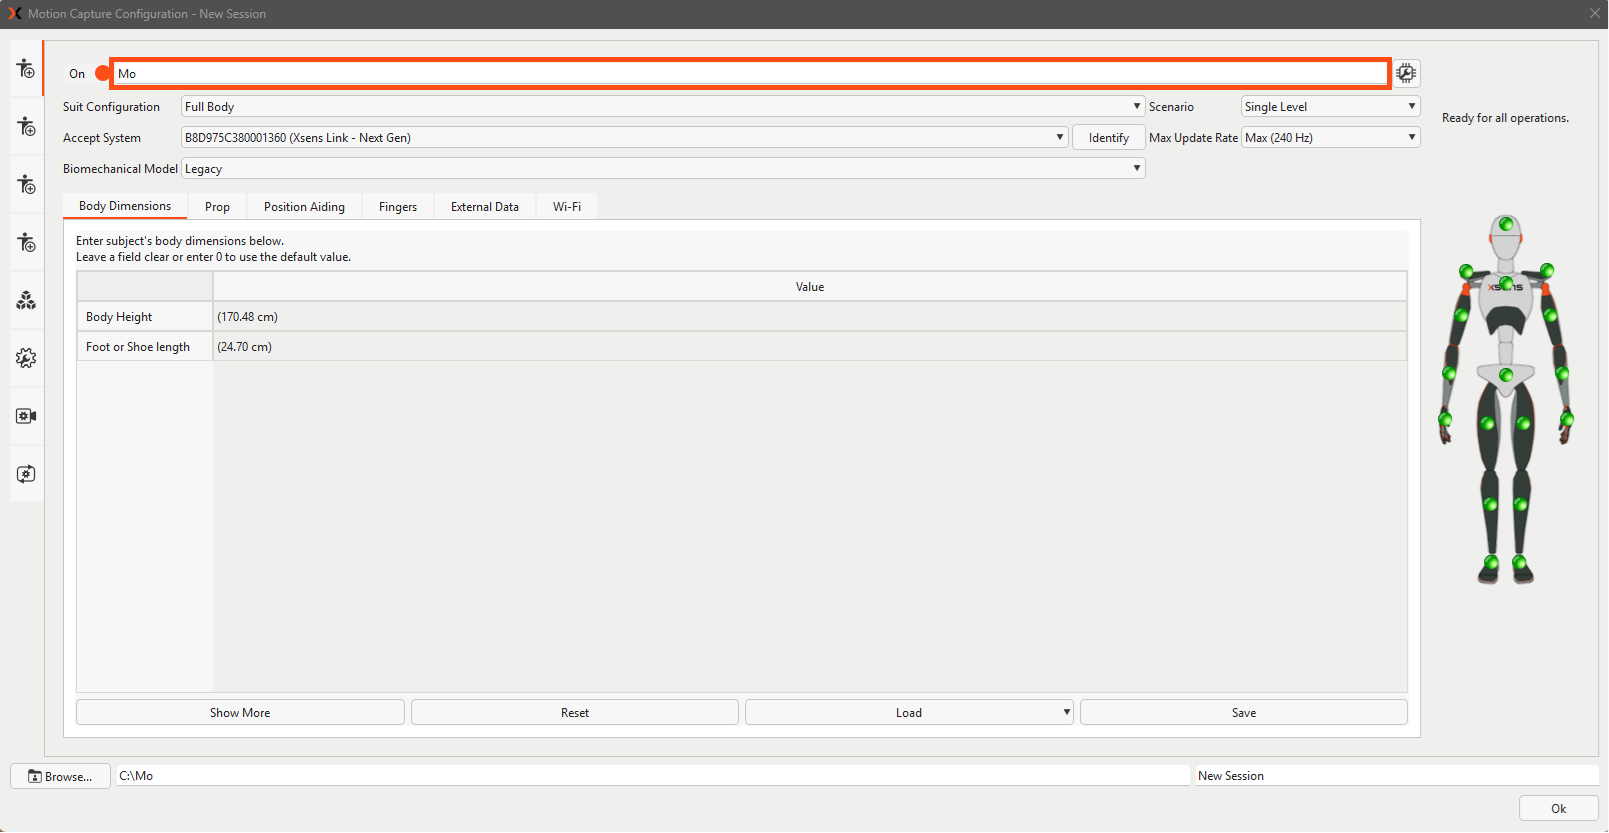Switch to the Prop tab

coord(217,207)
